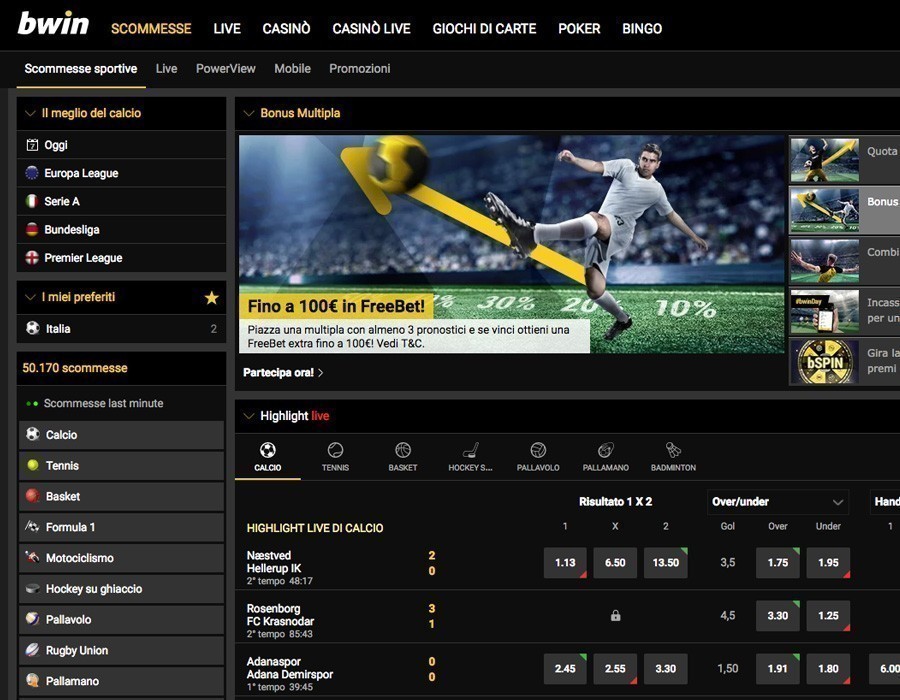Open the BINGO menu
Image resolution: width=900 pixels, height=700 pixels.
coord(642,28)
